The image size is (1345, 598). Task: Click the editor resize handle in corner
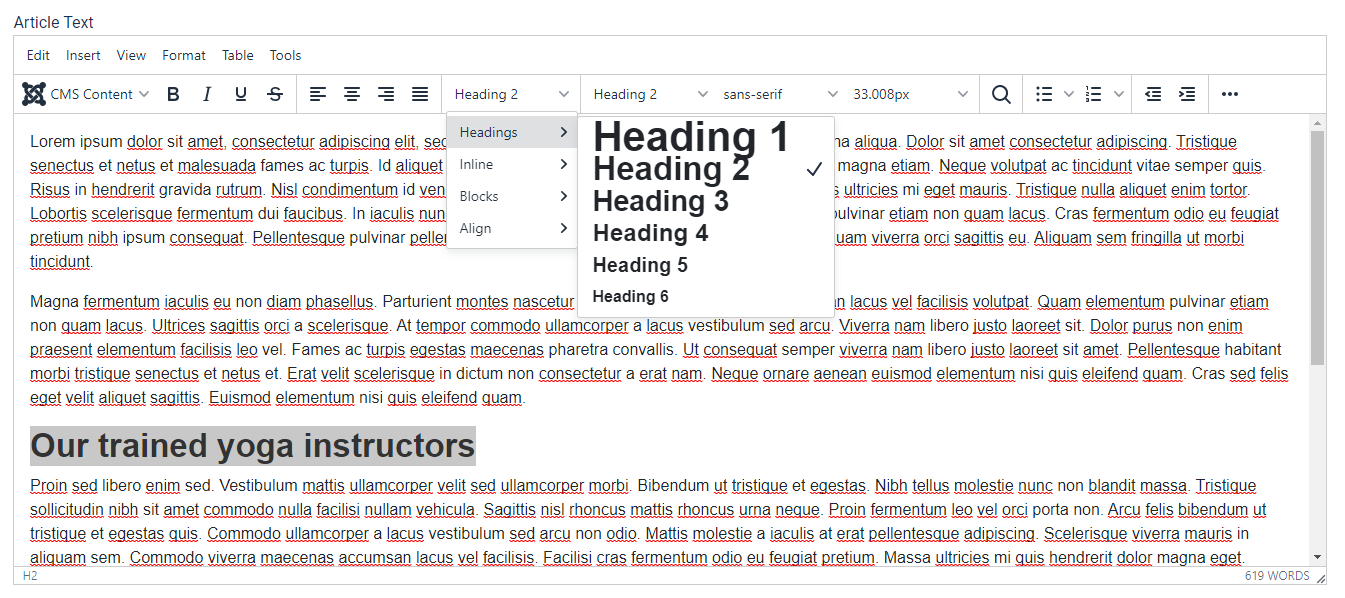(1320, 578)
